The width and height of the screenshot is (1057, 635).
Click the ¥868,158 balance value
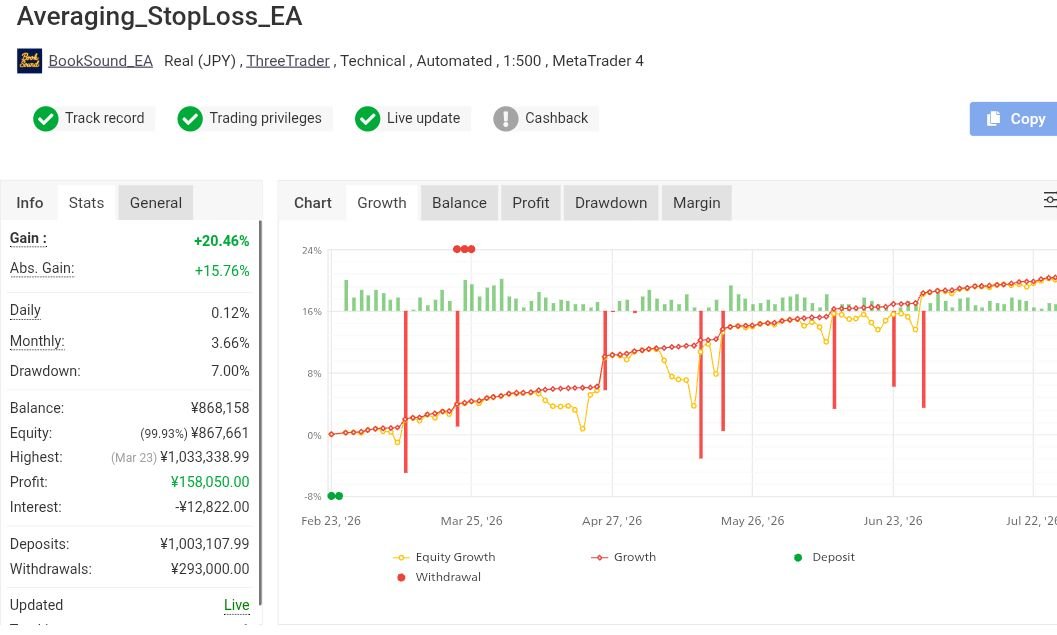pyautogui.click(x=220, y=408)
